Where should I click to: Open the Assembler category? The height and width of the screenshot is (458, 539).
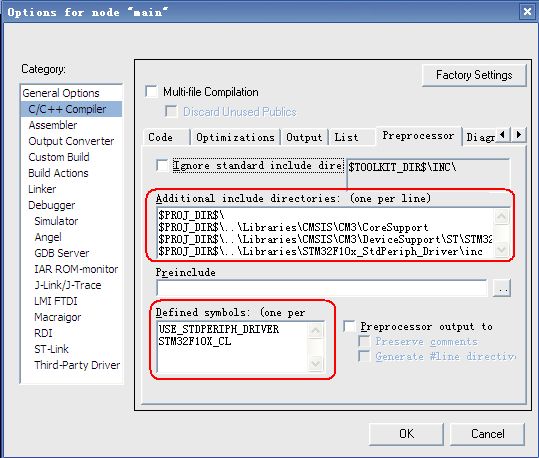53,125
